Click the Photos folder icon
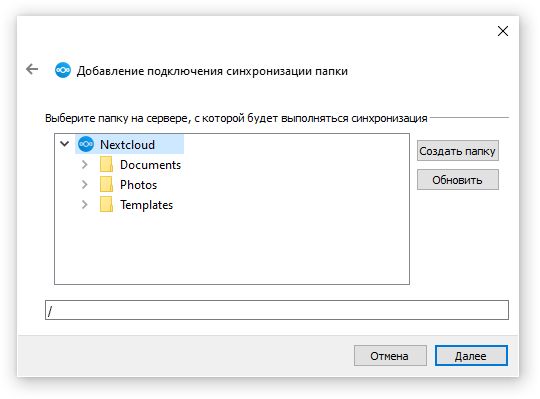Viewport: 540px width, 399px height. [106, 185]
